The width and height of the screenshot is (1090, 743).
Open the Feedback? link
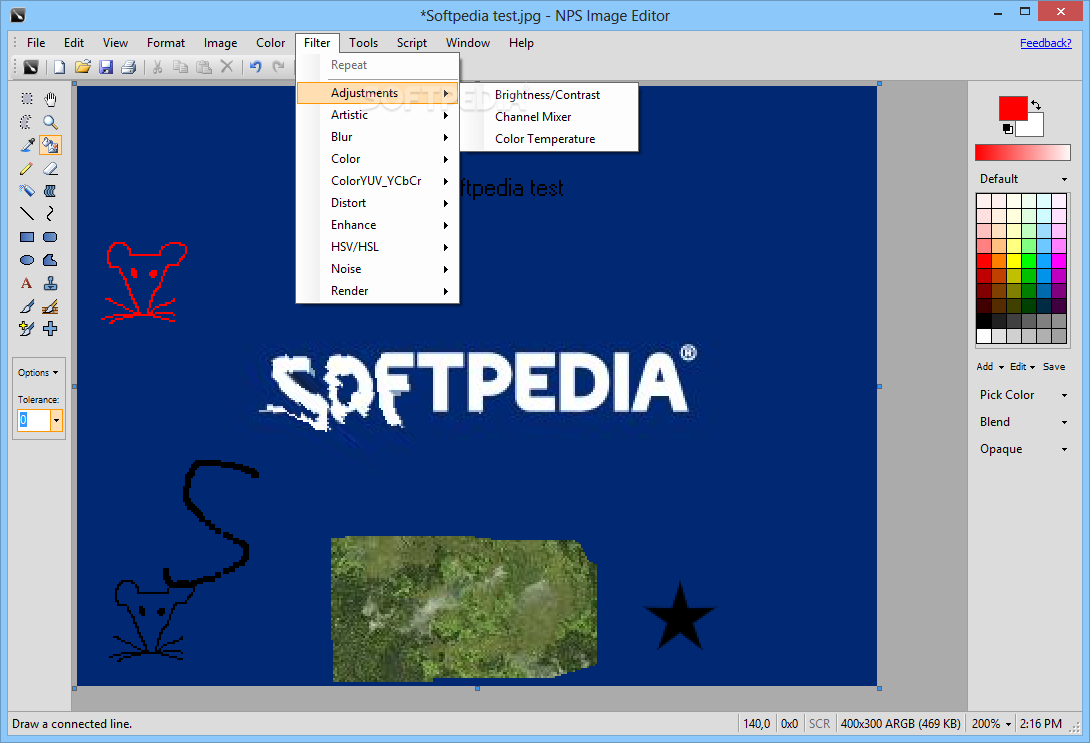point(1046,43)
